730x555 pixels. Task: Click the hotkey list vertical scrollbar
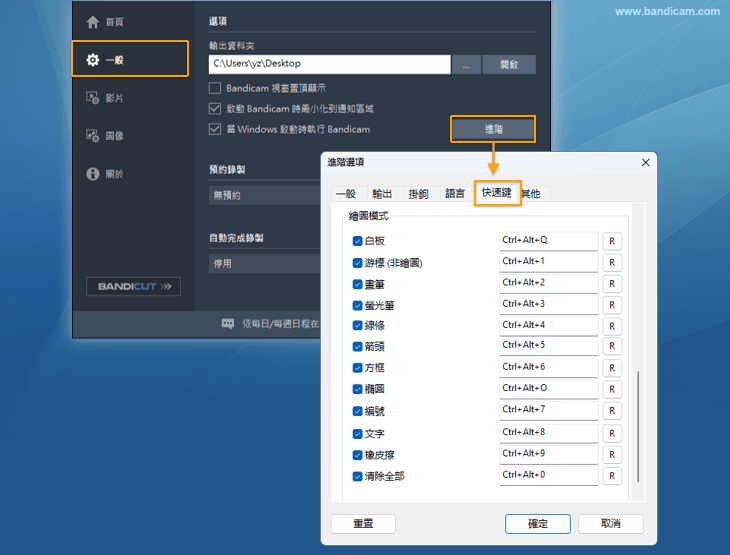[x=639, y=420]
